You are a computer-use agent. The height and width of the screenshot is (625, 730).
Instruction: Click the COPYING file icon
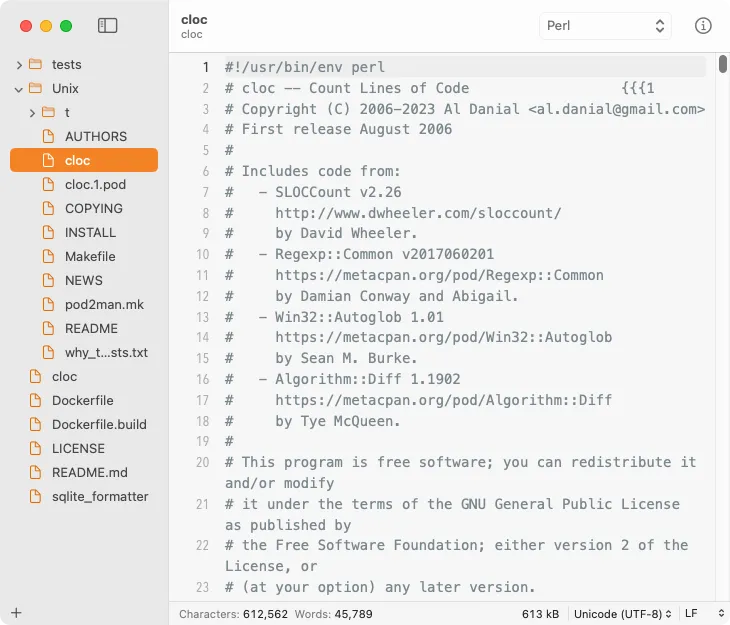pos(48,208)
